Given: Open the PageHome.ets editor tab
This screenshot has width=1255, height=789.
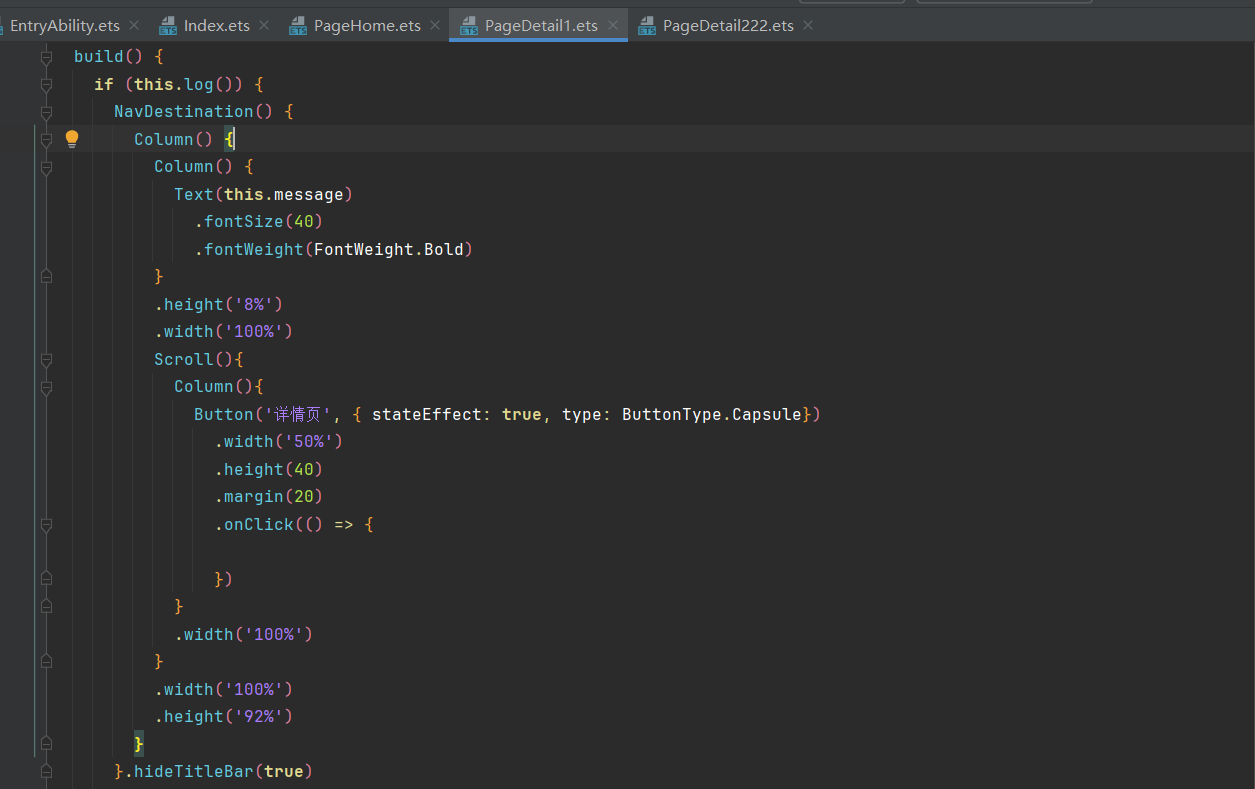Looking at the screenshot, I should tap(367, 26).
